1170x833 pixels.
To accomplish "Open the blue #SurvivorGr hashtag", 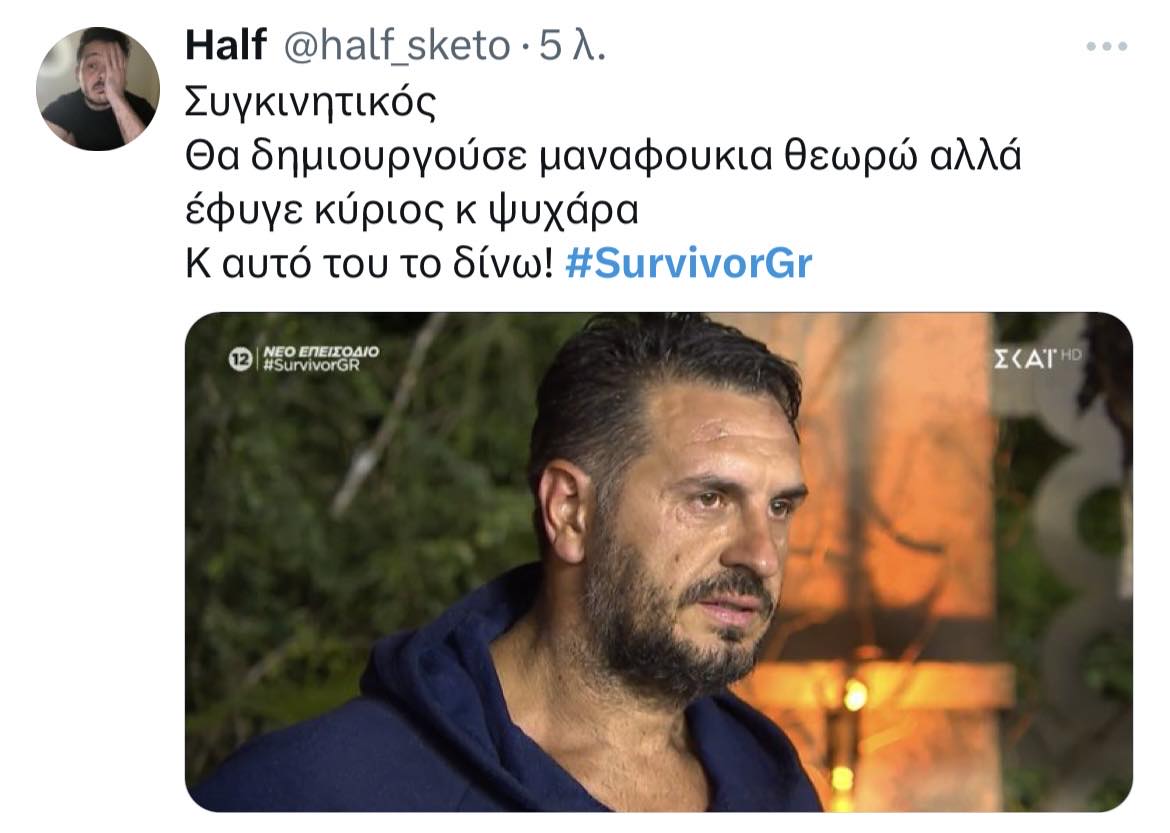I will tap(689, 263).
